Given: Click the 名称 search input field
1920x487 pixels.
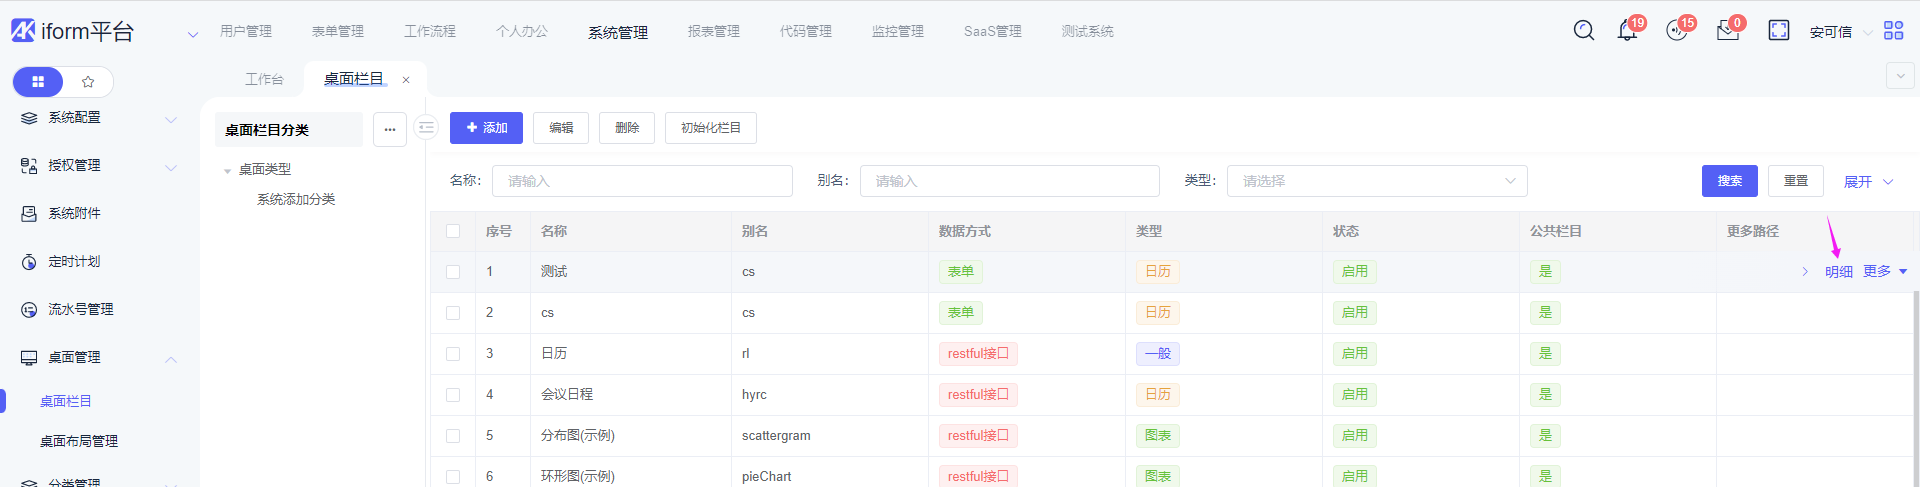Looking at the screenshot, I should coord(642,181).
